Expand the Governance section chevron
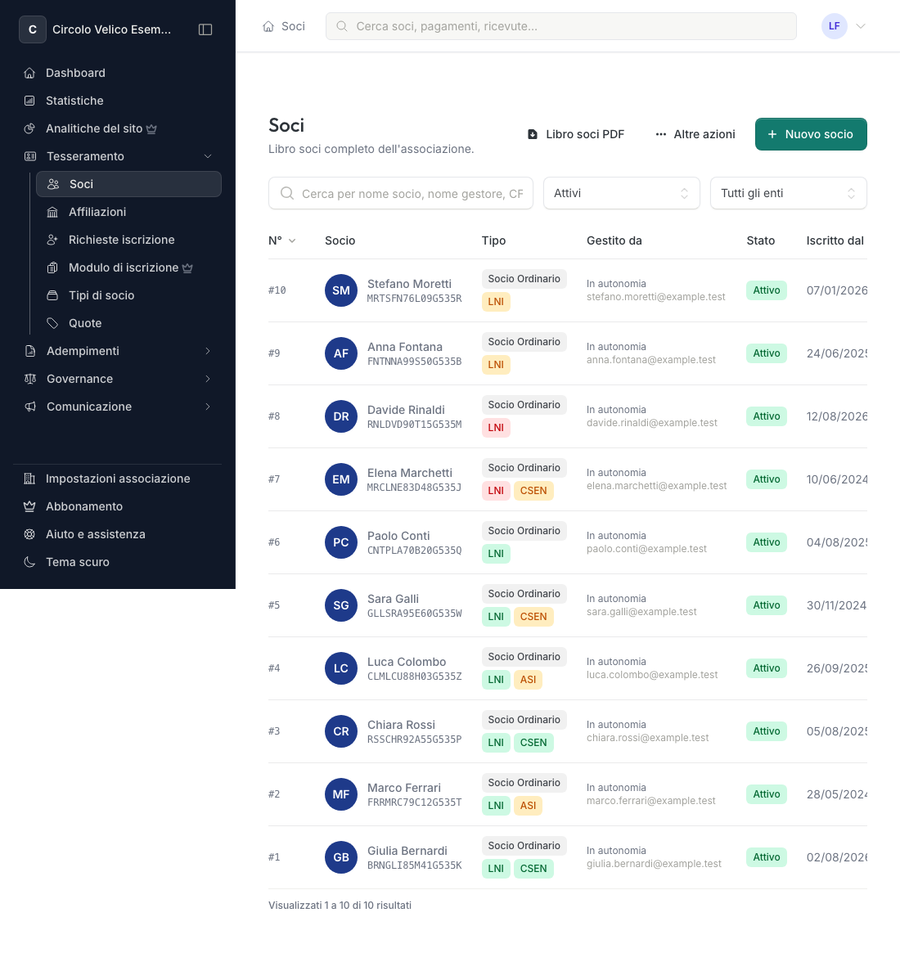The image size is (900, 971). (208, 379)
